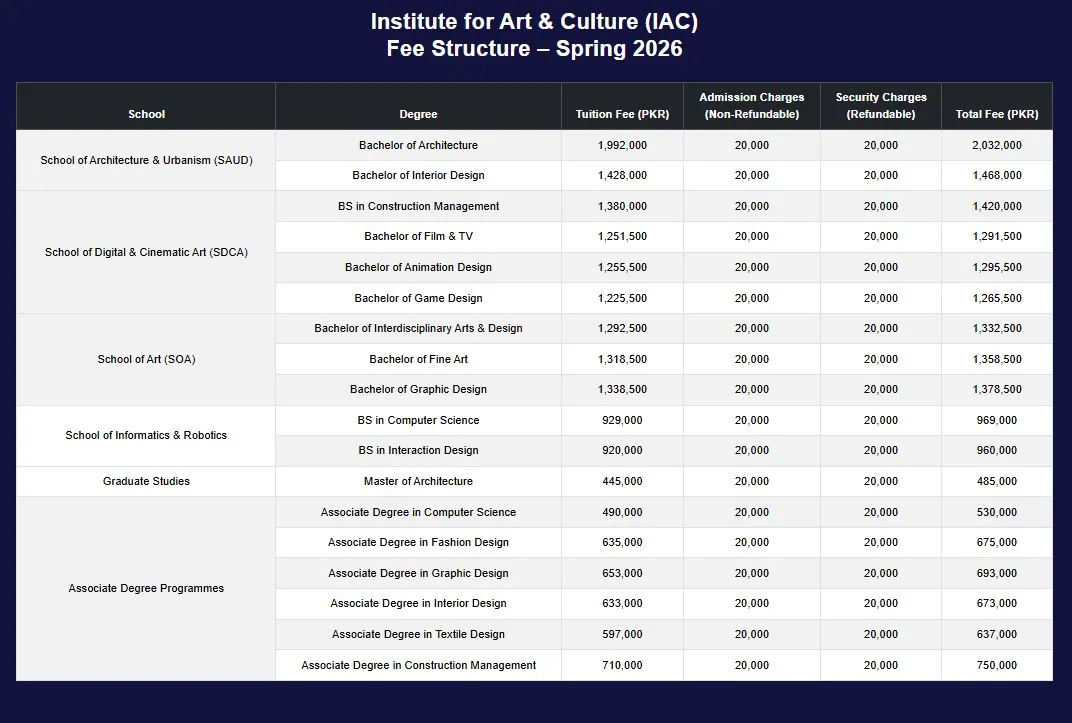Select total fee value 750,000
The width and height of the screenshot is (1072, 723).
point(997,665)
